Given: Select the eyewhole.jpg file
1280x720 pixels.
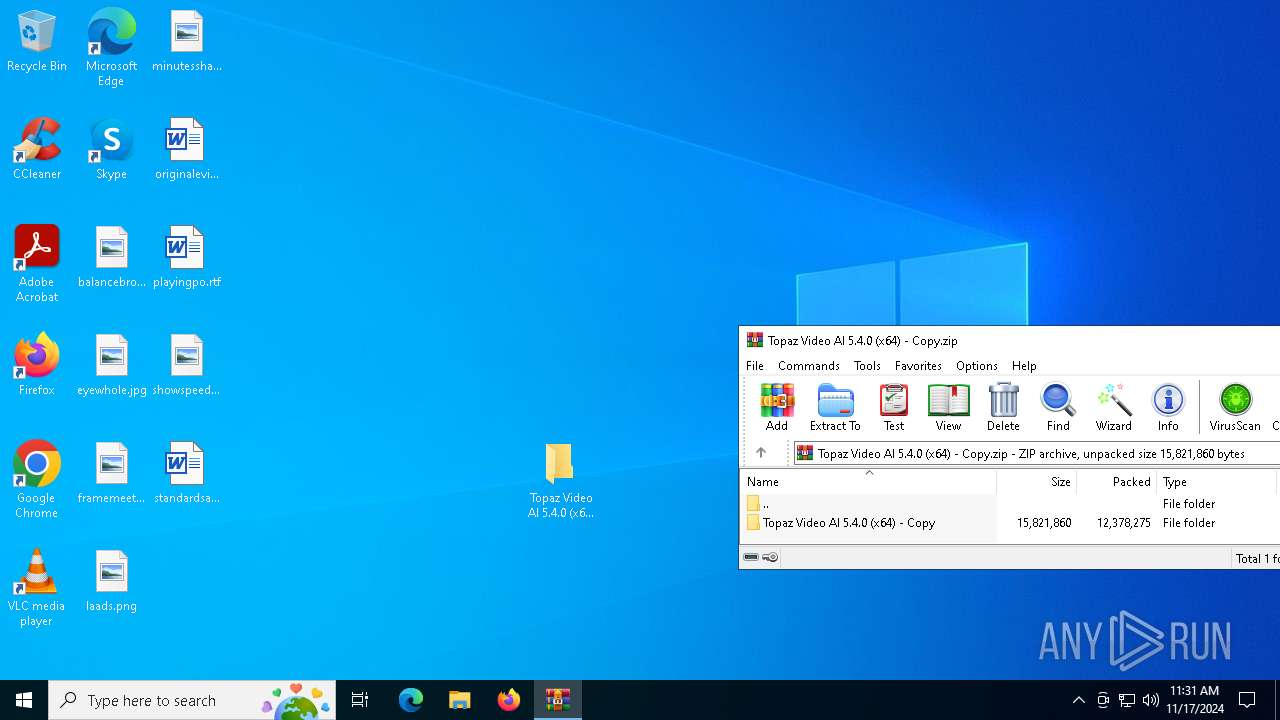Looking at the screenshot, I should pos(112,365).
